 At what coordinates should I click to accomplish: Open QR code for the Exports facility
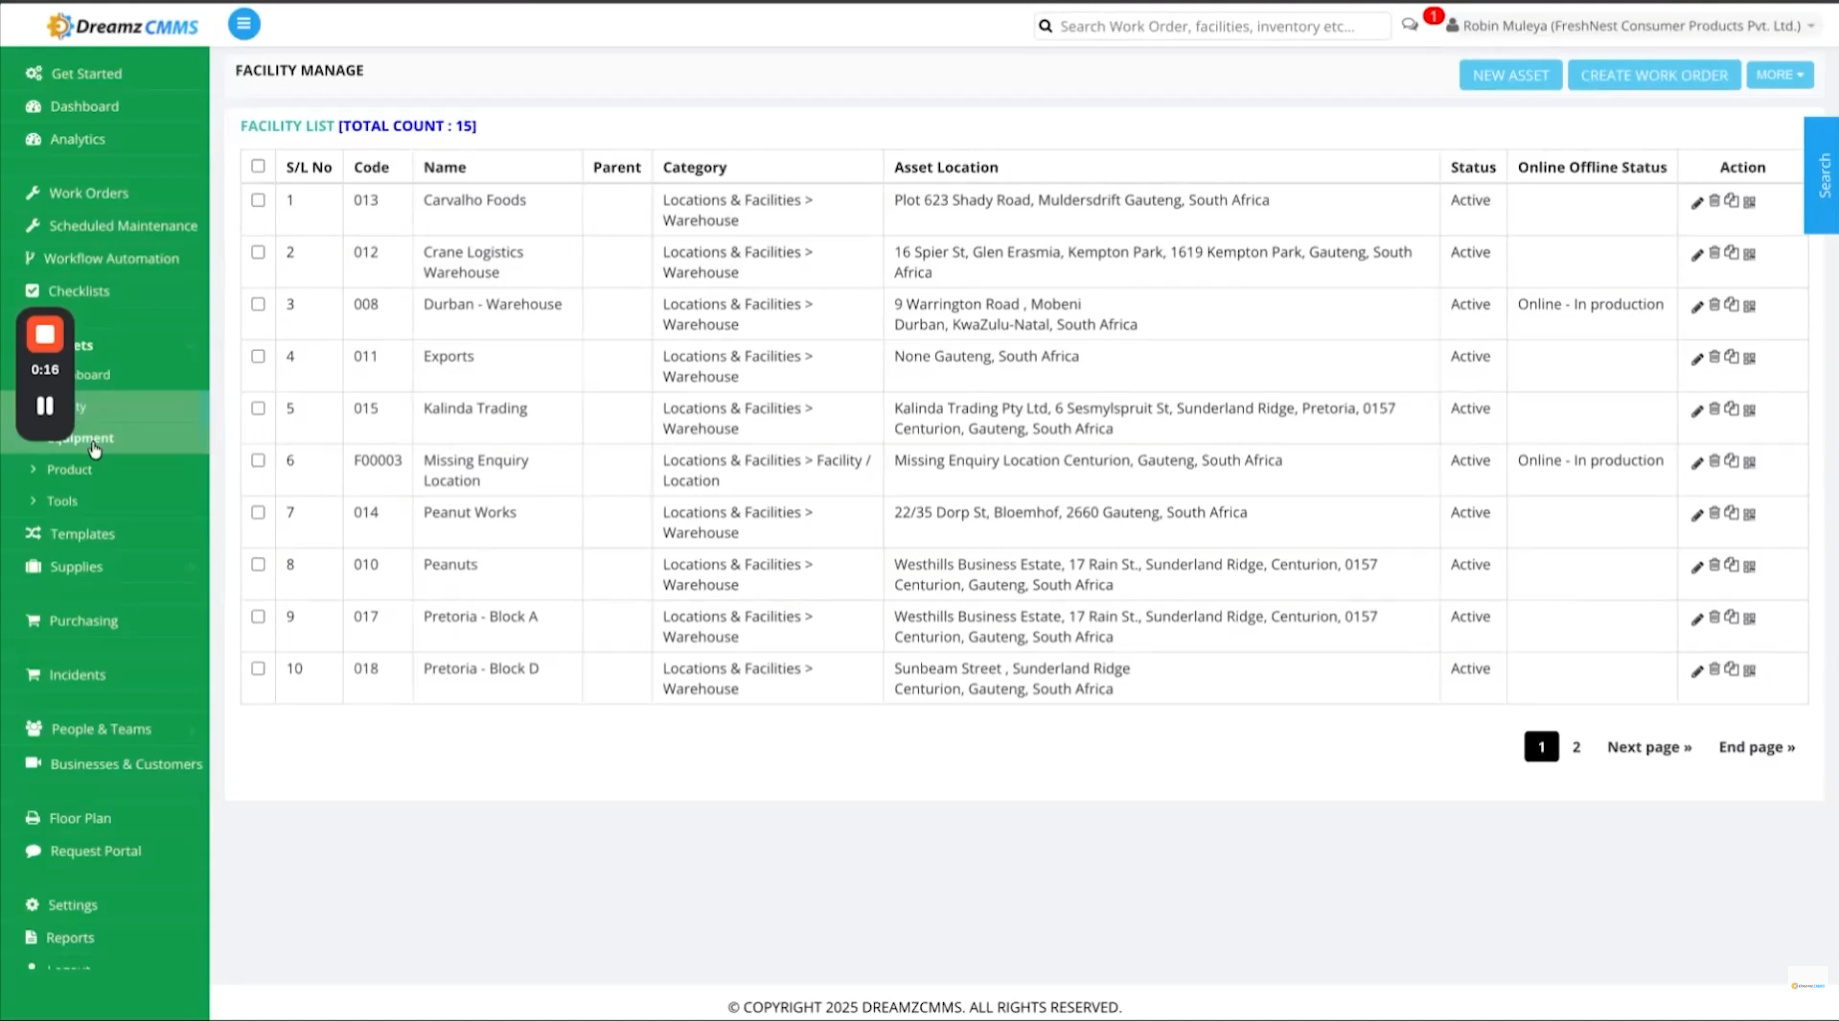coord(1750,358)
